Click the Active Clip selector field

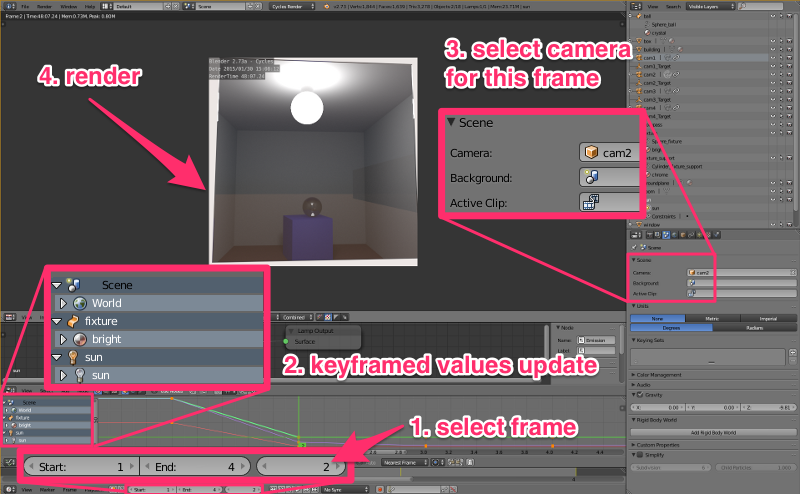741,293
